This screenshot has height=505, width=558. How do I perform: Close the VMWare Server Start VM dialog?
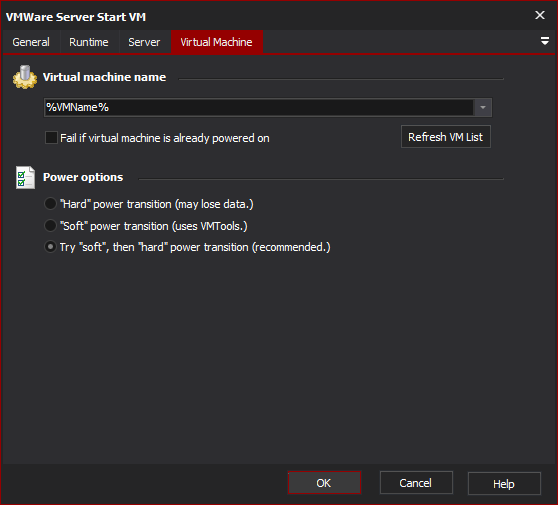(x=540, y=15)
